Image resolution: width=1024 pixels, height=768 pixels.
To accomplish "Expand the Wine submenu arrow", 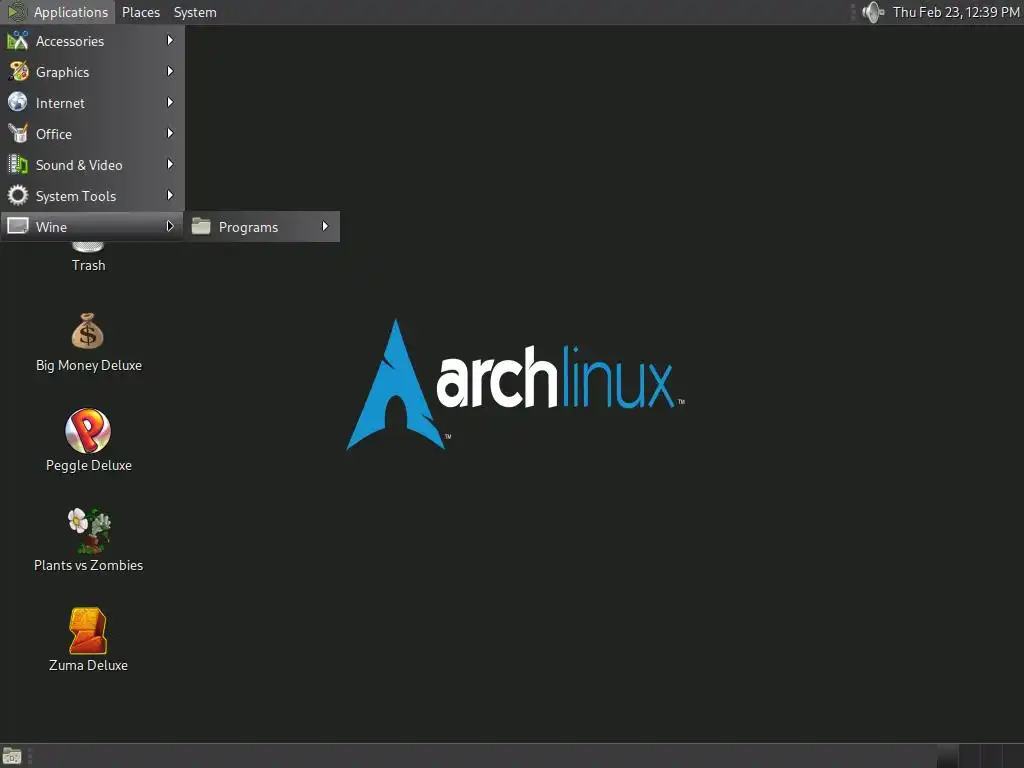I will pos(170,226).
